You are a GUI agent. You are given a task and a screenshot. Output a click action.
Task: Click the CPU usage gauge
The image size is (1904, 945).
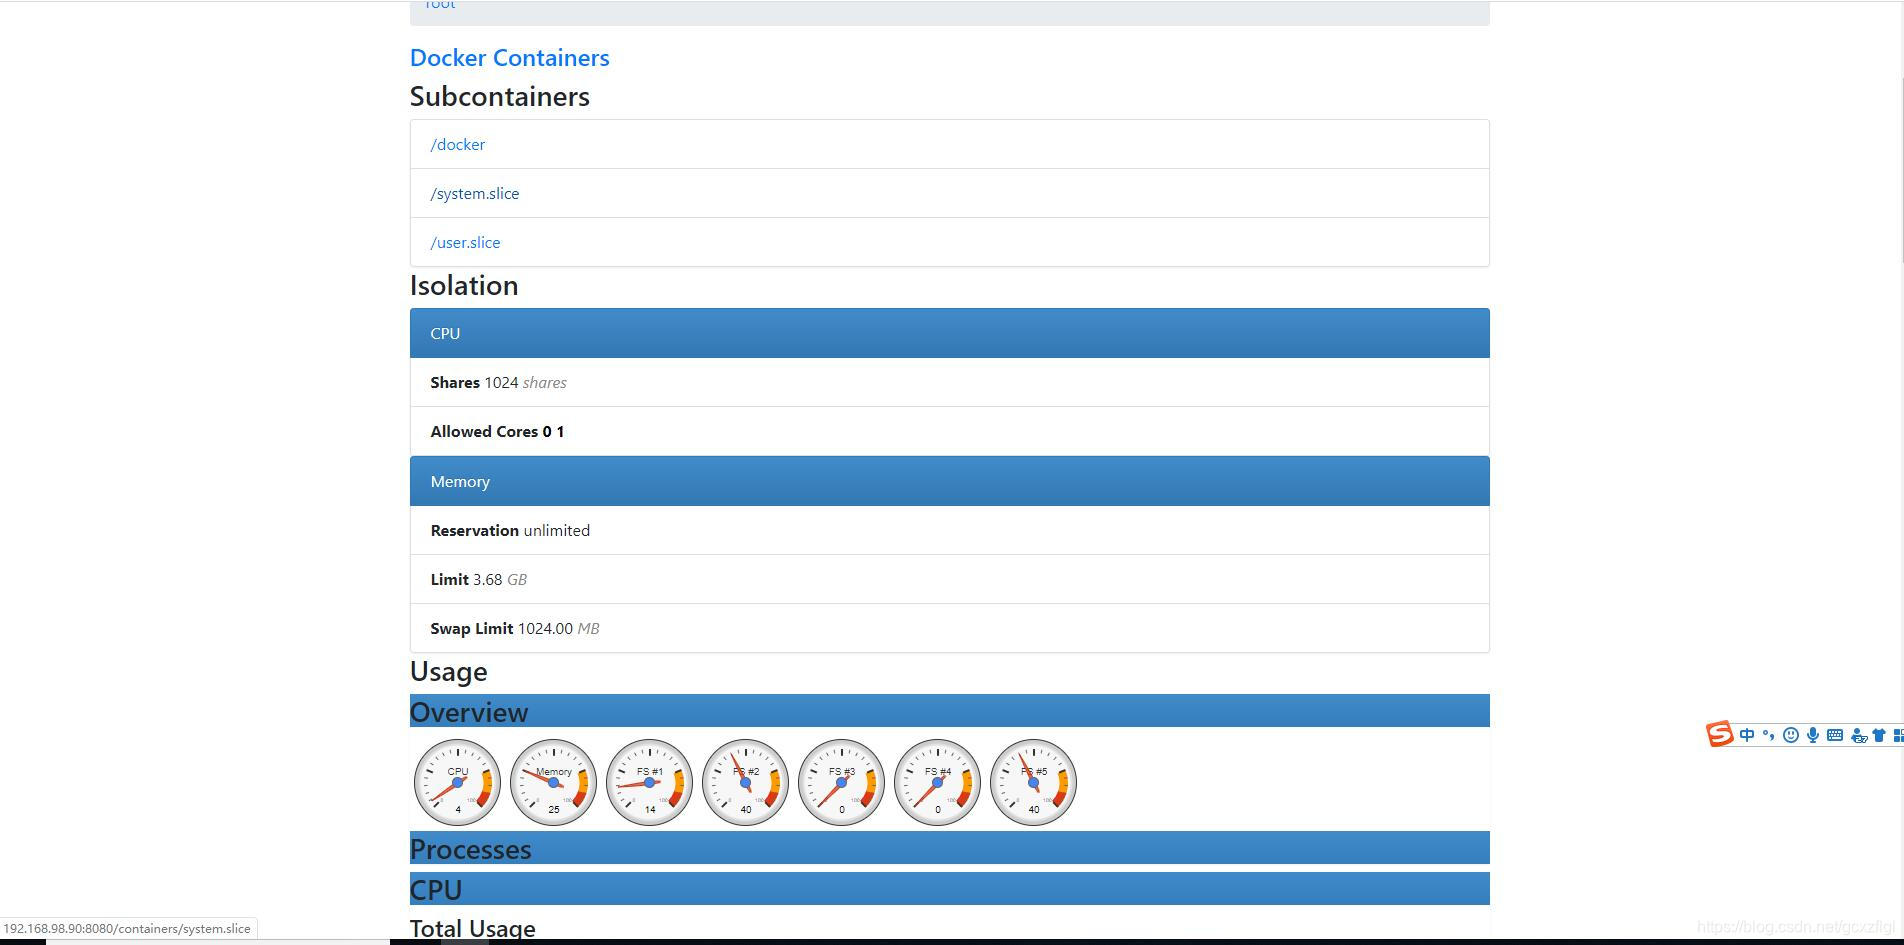[x=457, y=782]
